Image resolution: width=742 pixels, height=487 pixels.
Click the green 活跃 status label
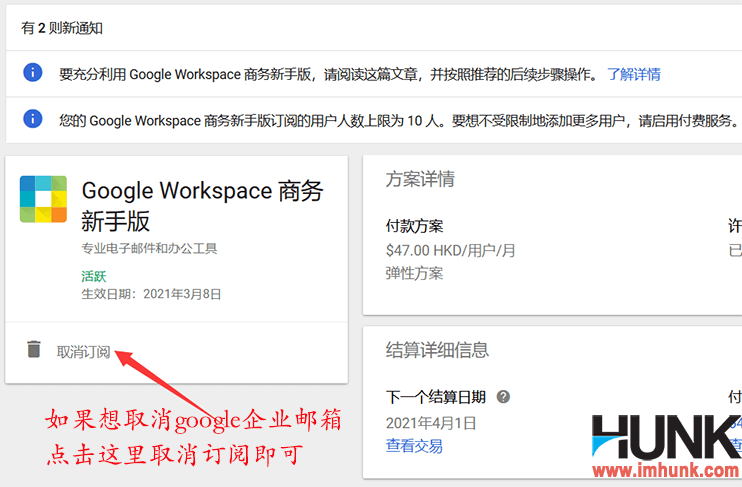coord(94,276)
